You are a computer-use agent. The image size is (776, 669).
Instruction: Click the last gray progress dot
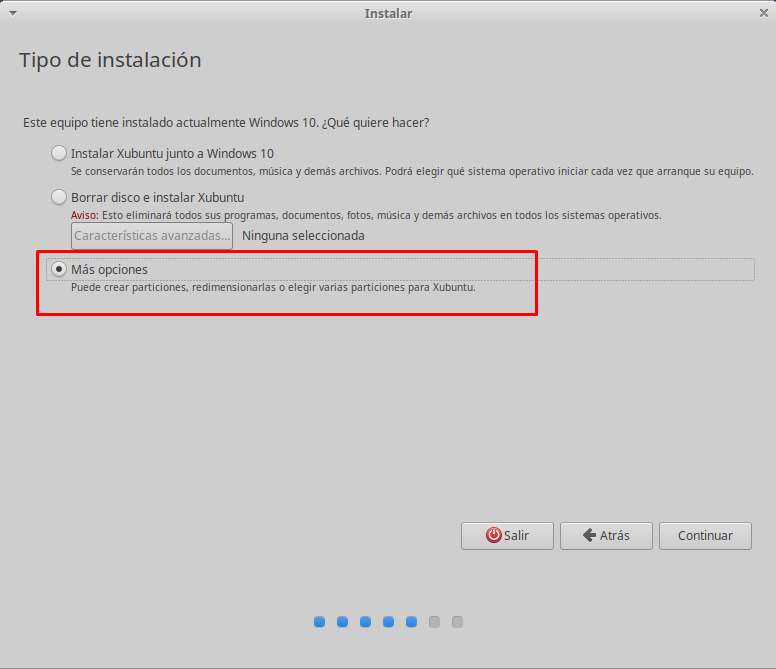click(457, 622)
